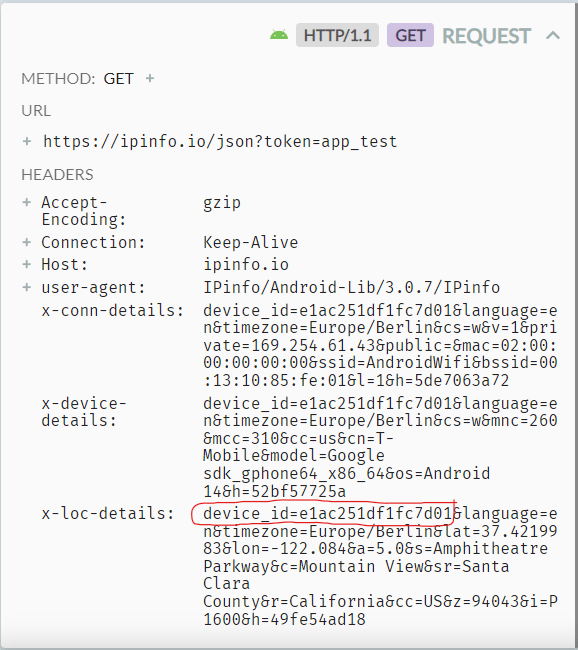Click the x-device-details header name
This screenshot has height=650, width=578.
[x=84, y=412]
